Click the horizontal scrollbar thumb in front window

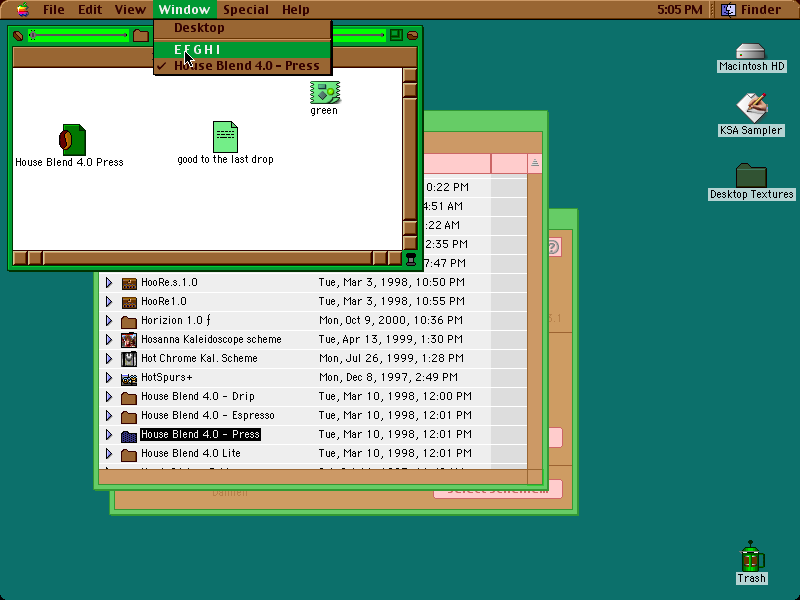[207, 258]
